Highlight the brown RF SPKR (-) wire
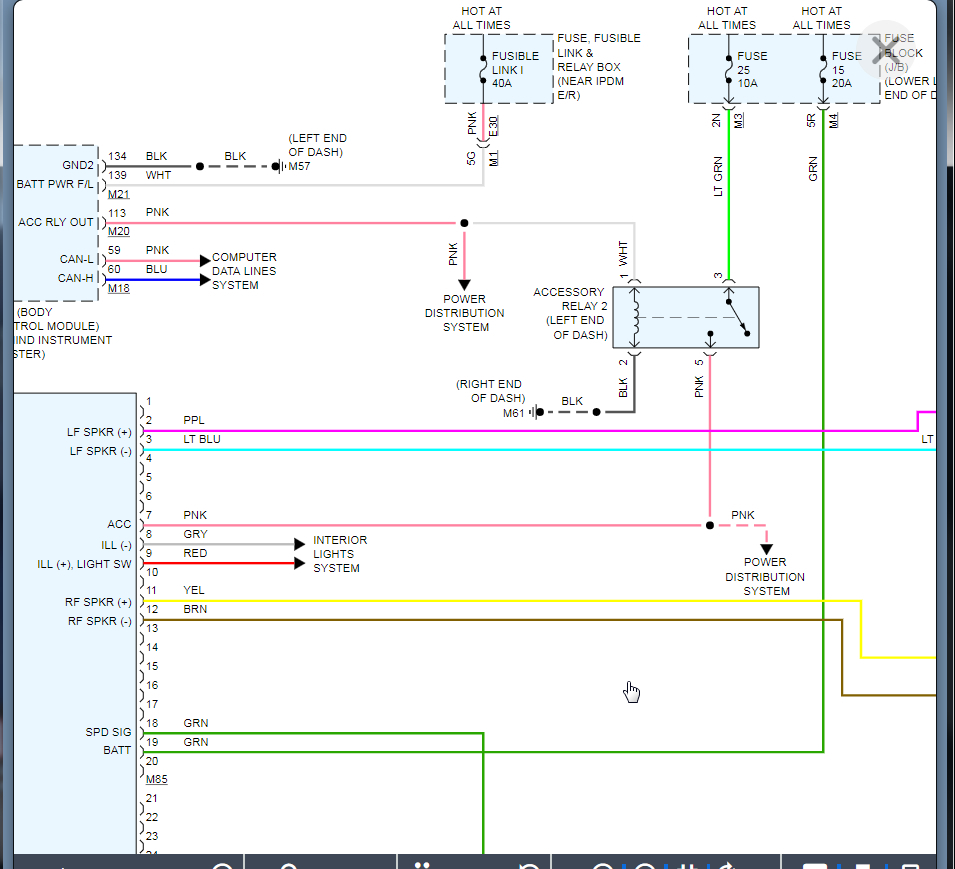The width and height of the screenshot is (955, 869). tap(500, 620)
